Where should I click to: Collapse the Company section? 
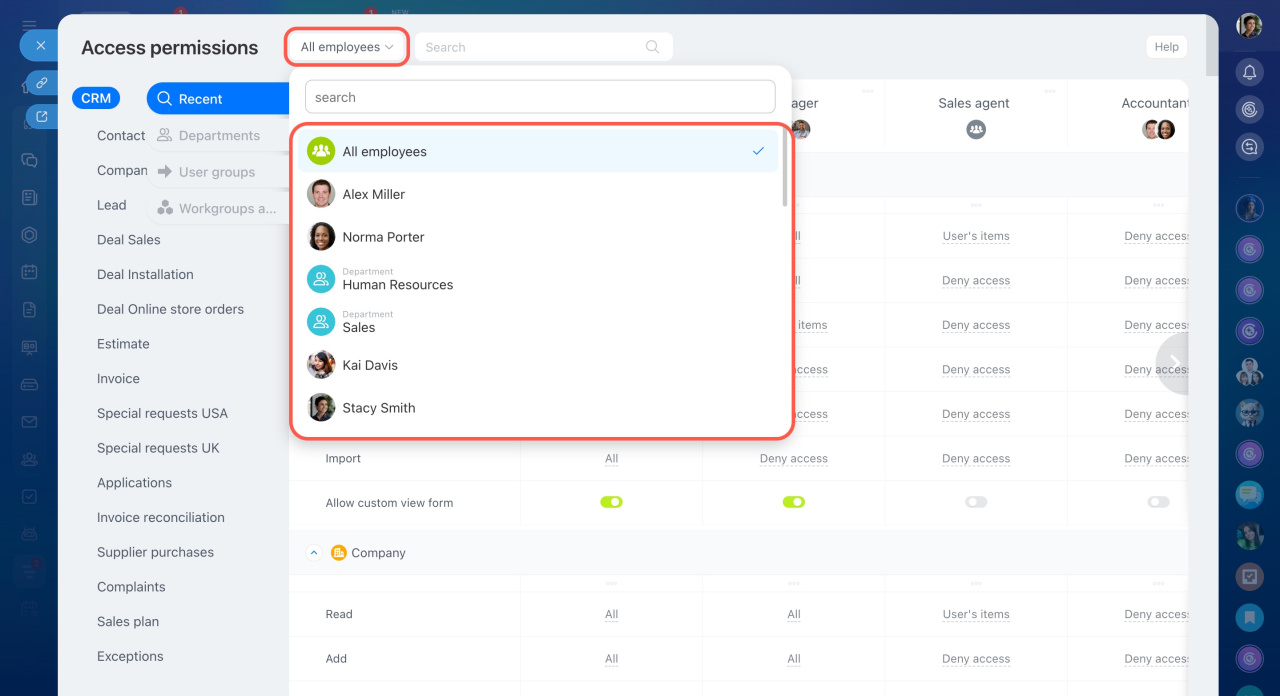[313, 553]
